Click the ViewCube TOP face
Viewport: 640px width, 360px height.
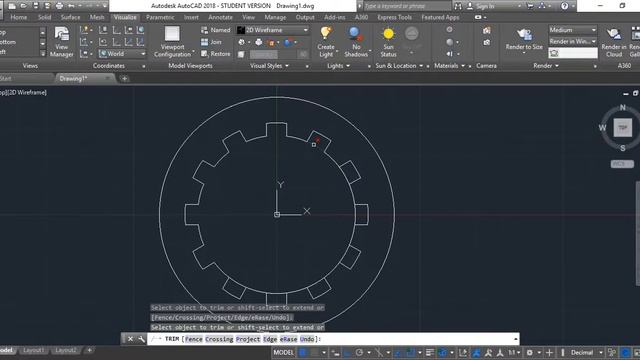point(622,128)
